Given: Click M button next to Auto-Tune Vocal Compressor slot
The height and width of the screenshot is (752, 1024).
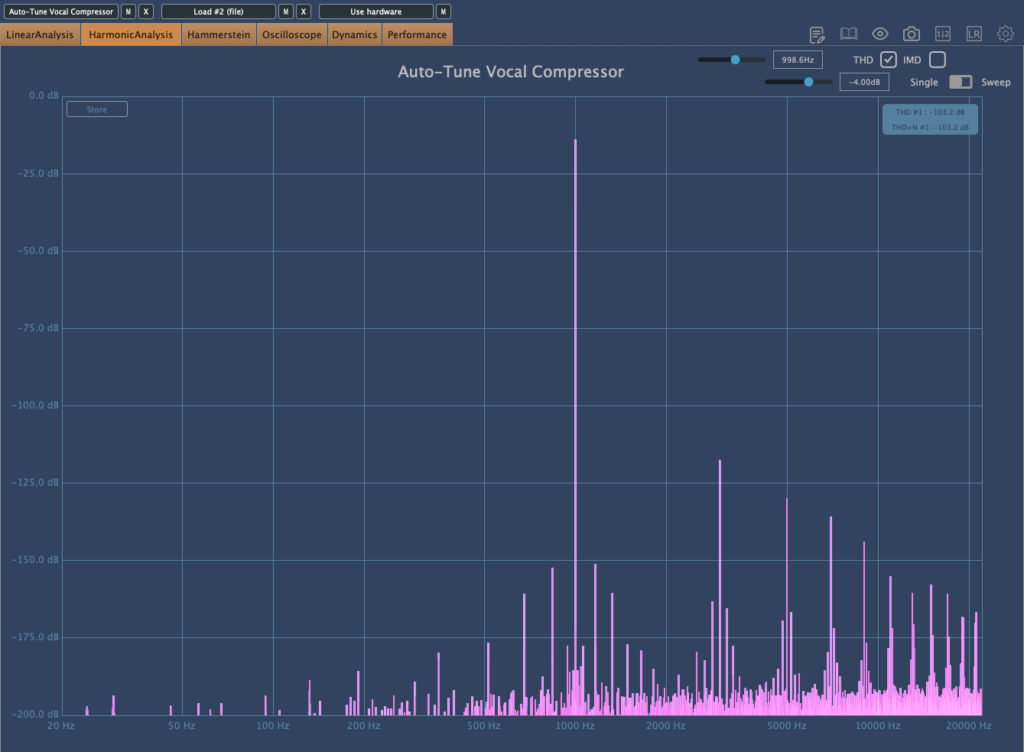Looking at the screenshot, I should 128,12.
